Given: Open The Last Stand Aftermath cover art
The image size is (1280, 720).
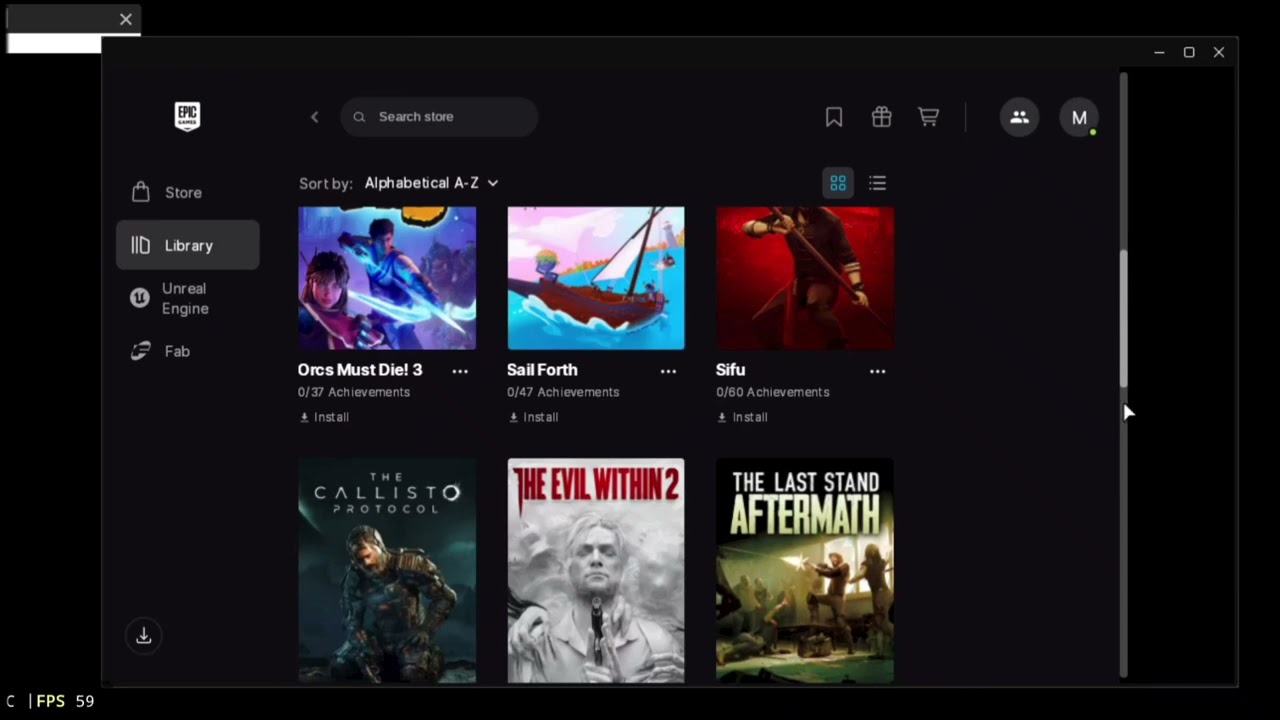Looking at the screenshot, I should point(805,571).
